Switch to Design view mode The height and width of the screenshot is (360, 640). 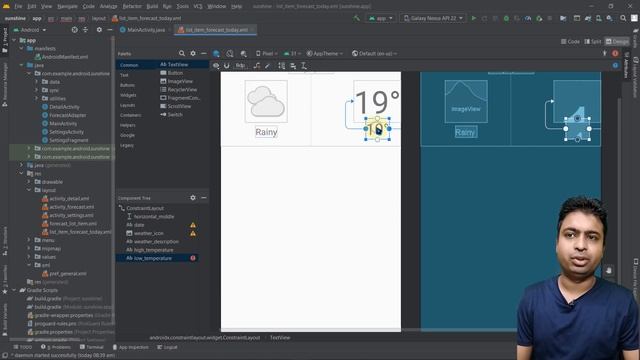pos(617,42)
